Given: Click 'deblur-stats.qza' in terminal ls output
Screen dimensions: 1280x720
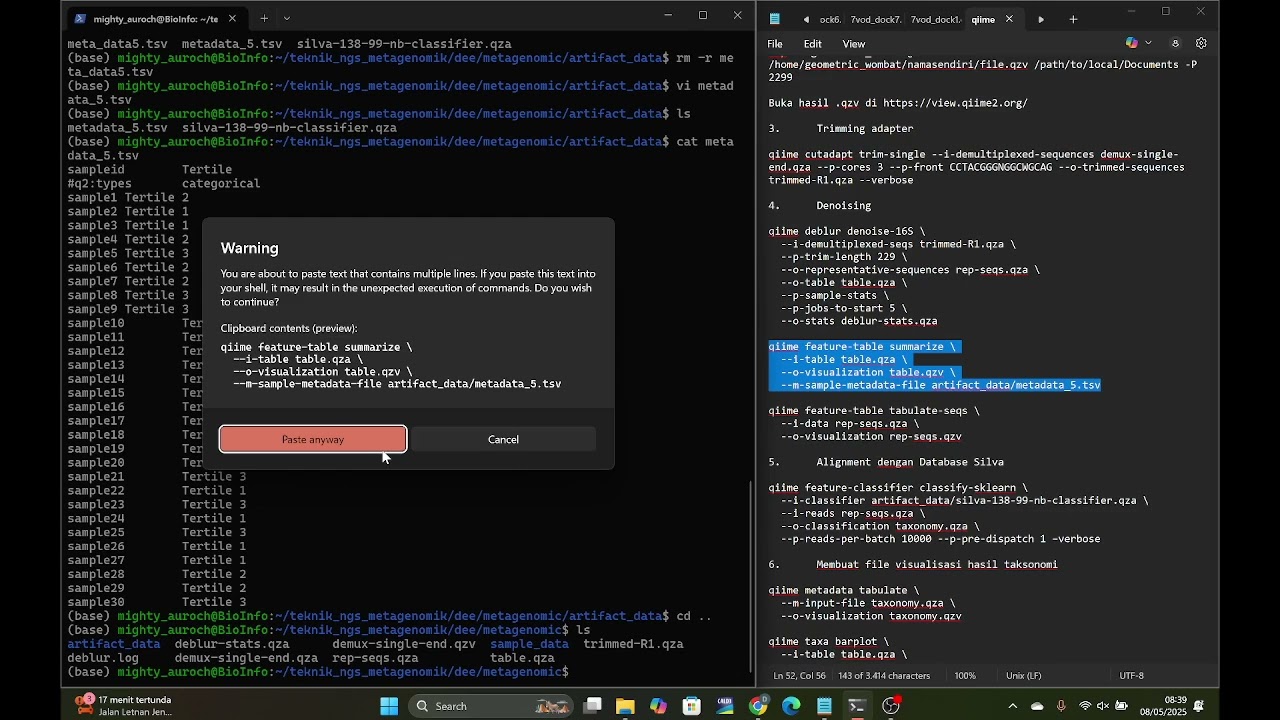Looking at the screenshot, I should (x=232, y=644).
